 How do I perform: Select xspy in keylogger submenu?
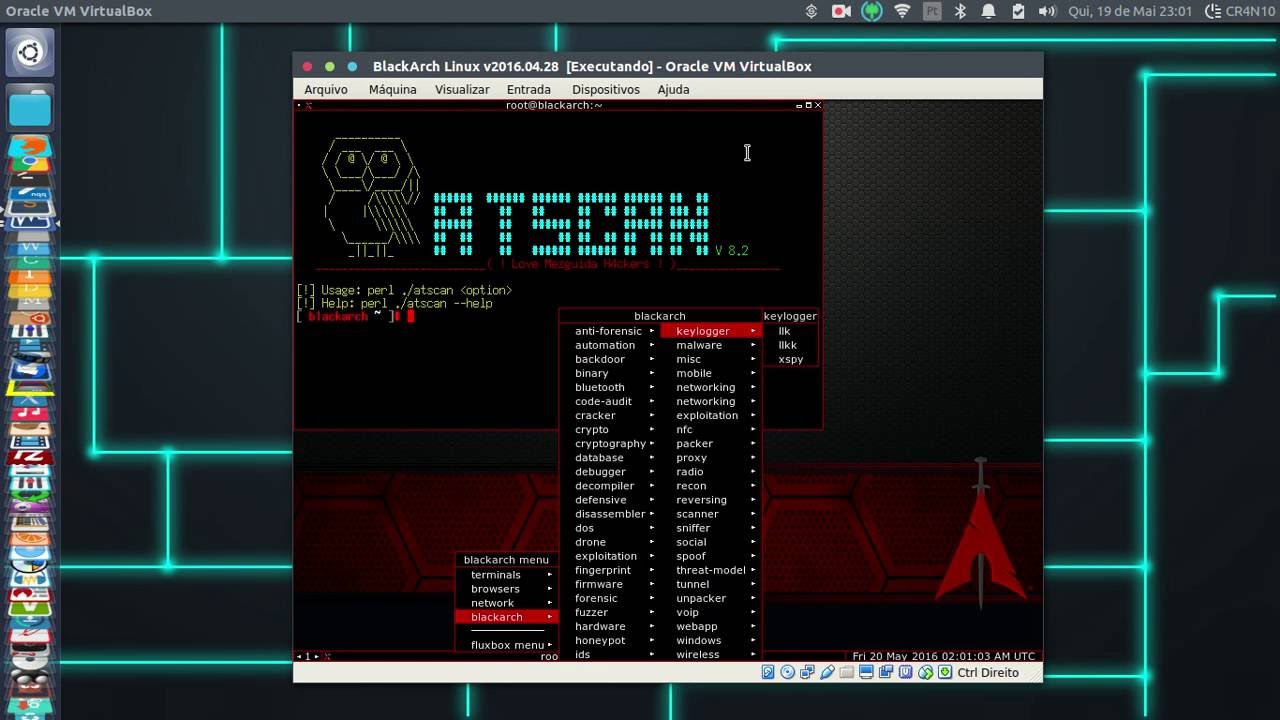pyautogui.click(x=790, y=359)
